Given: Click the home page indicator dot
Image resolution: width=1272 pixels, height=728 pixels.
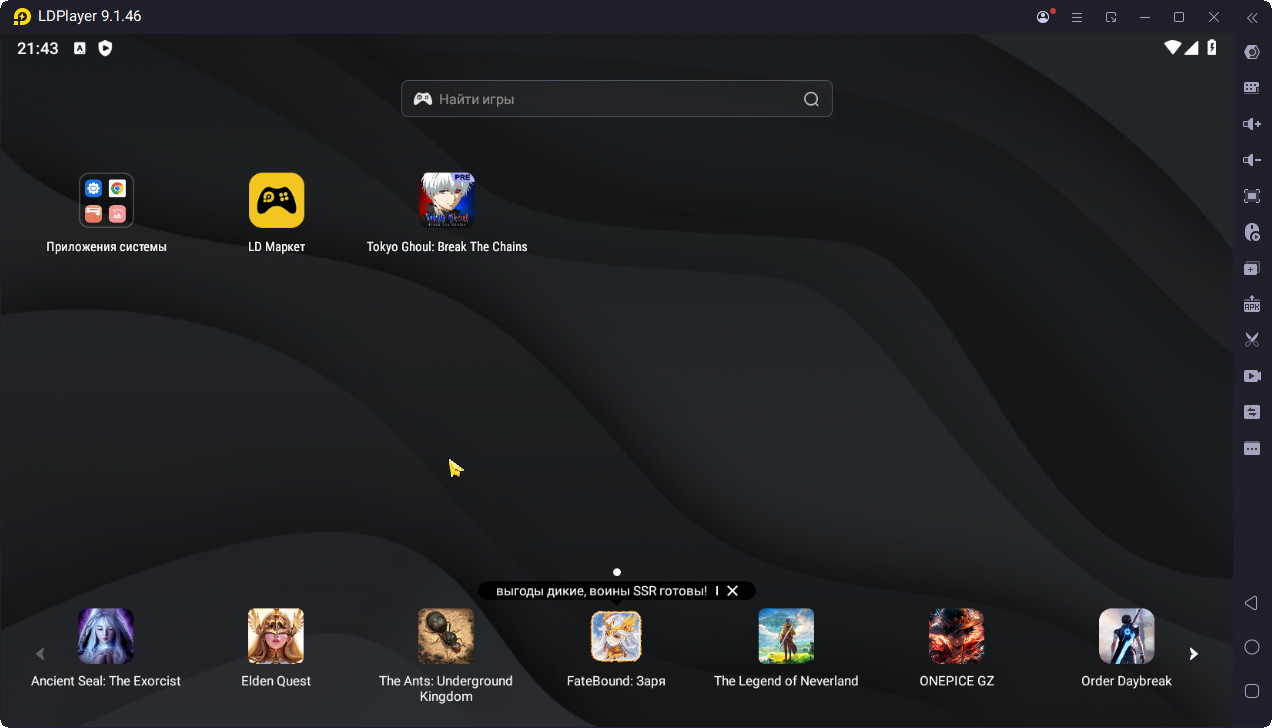Looking at the screenshot, I should coord(617,572).
